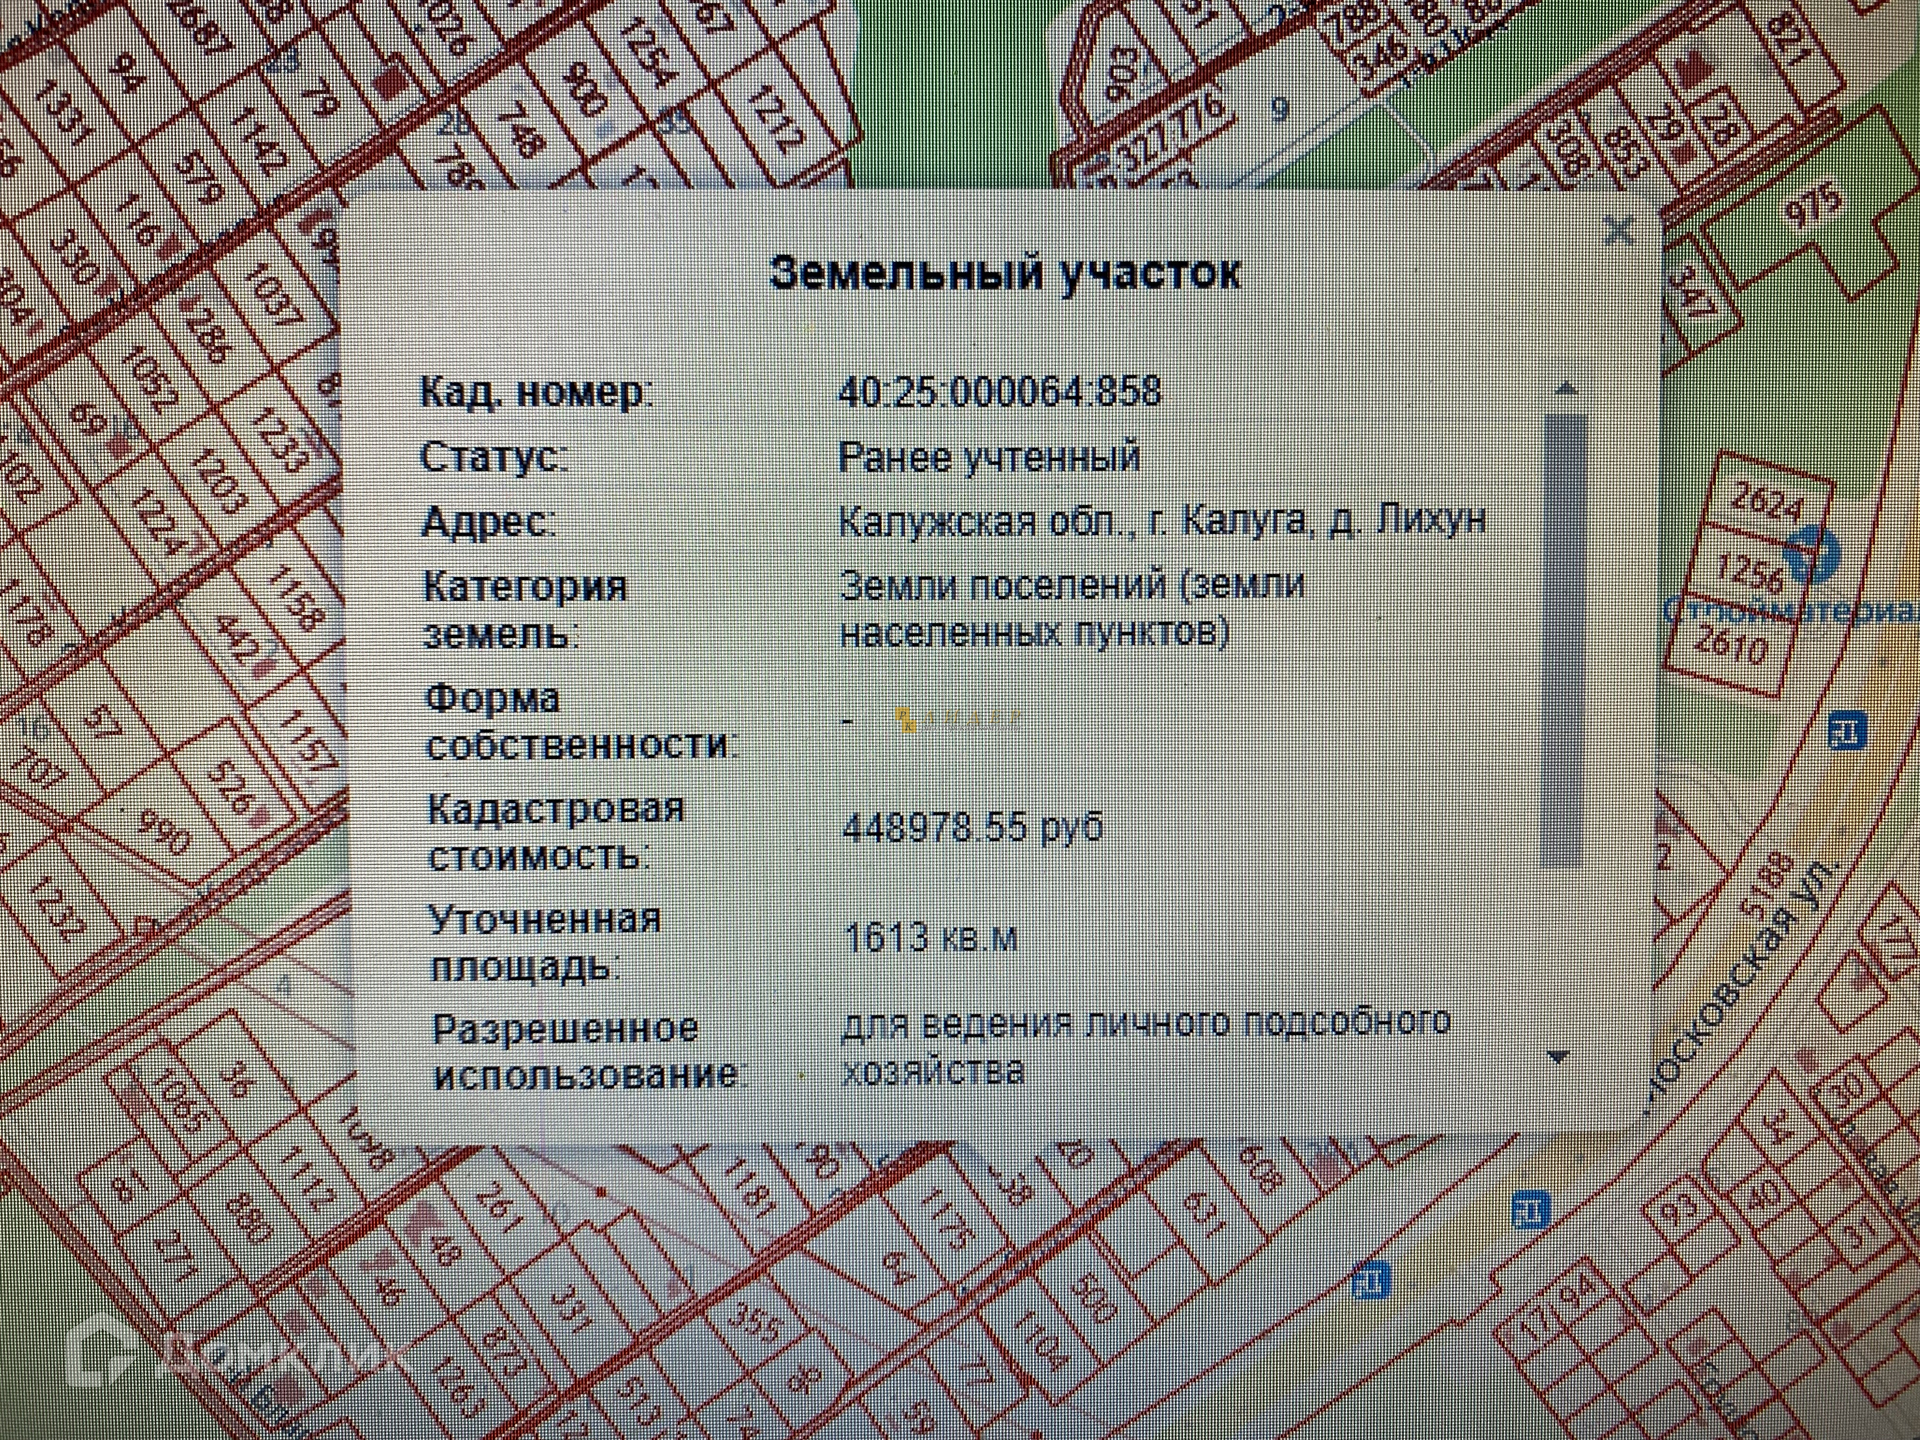Viewport: 1920px width, 1440px height.
Task: Select parcel 990 on the map
Action: click(x=163, y=830)
